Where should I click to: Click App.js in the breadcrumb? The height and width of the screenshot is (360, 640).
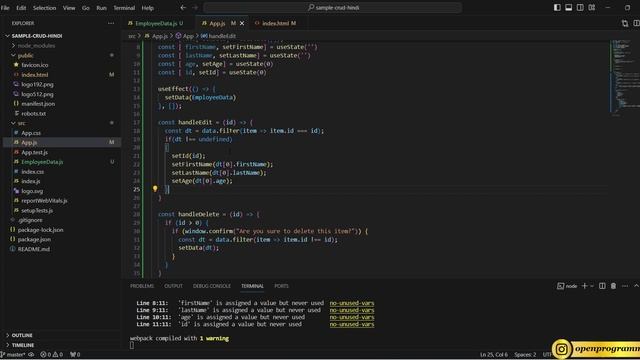160,36
